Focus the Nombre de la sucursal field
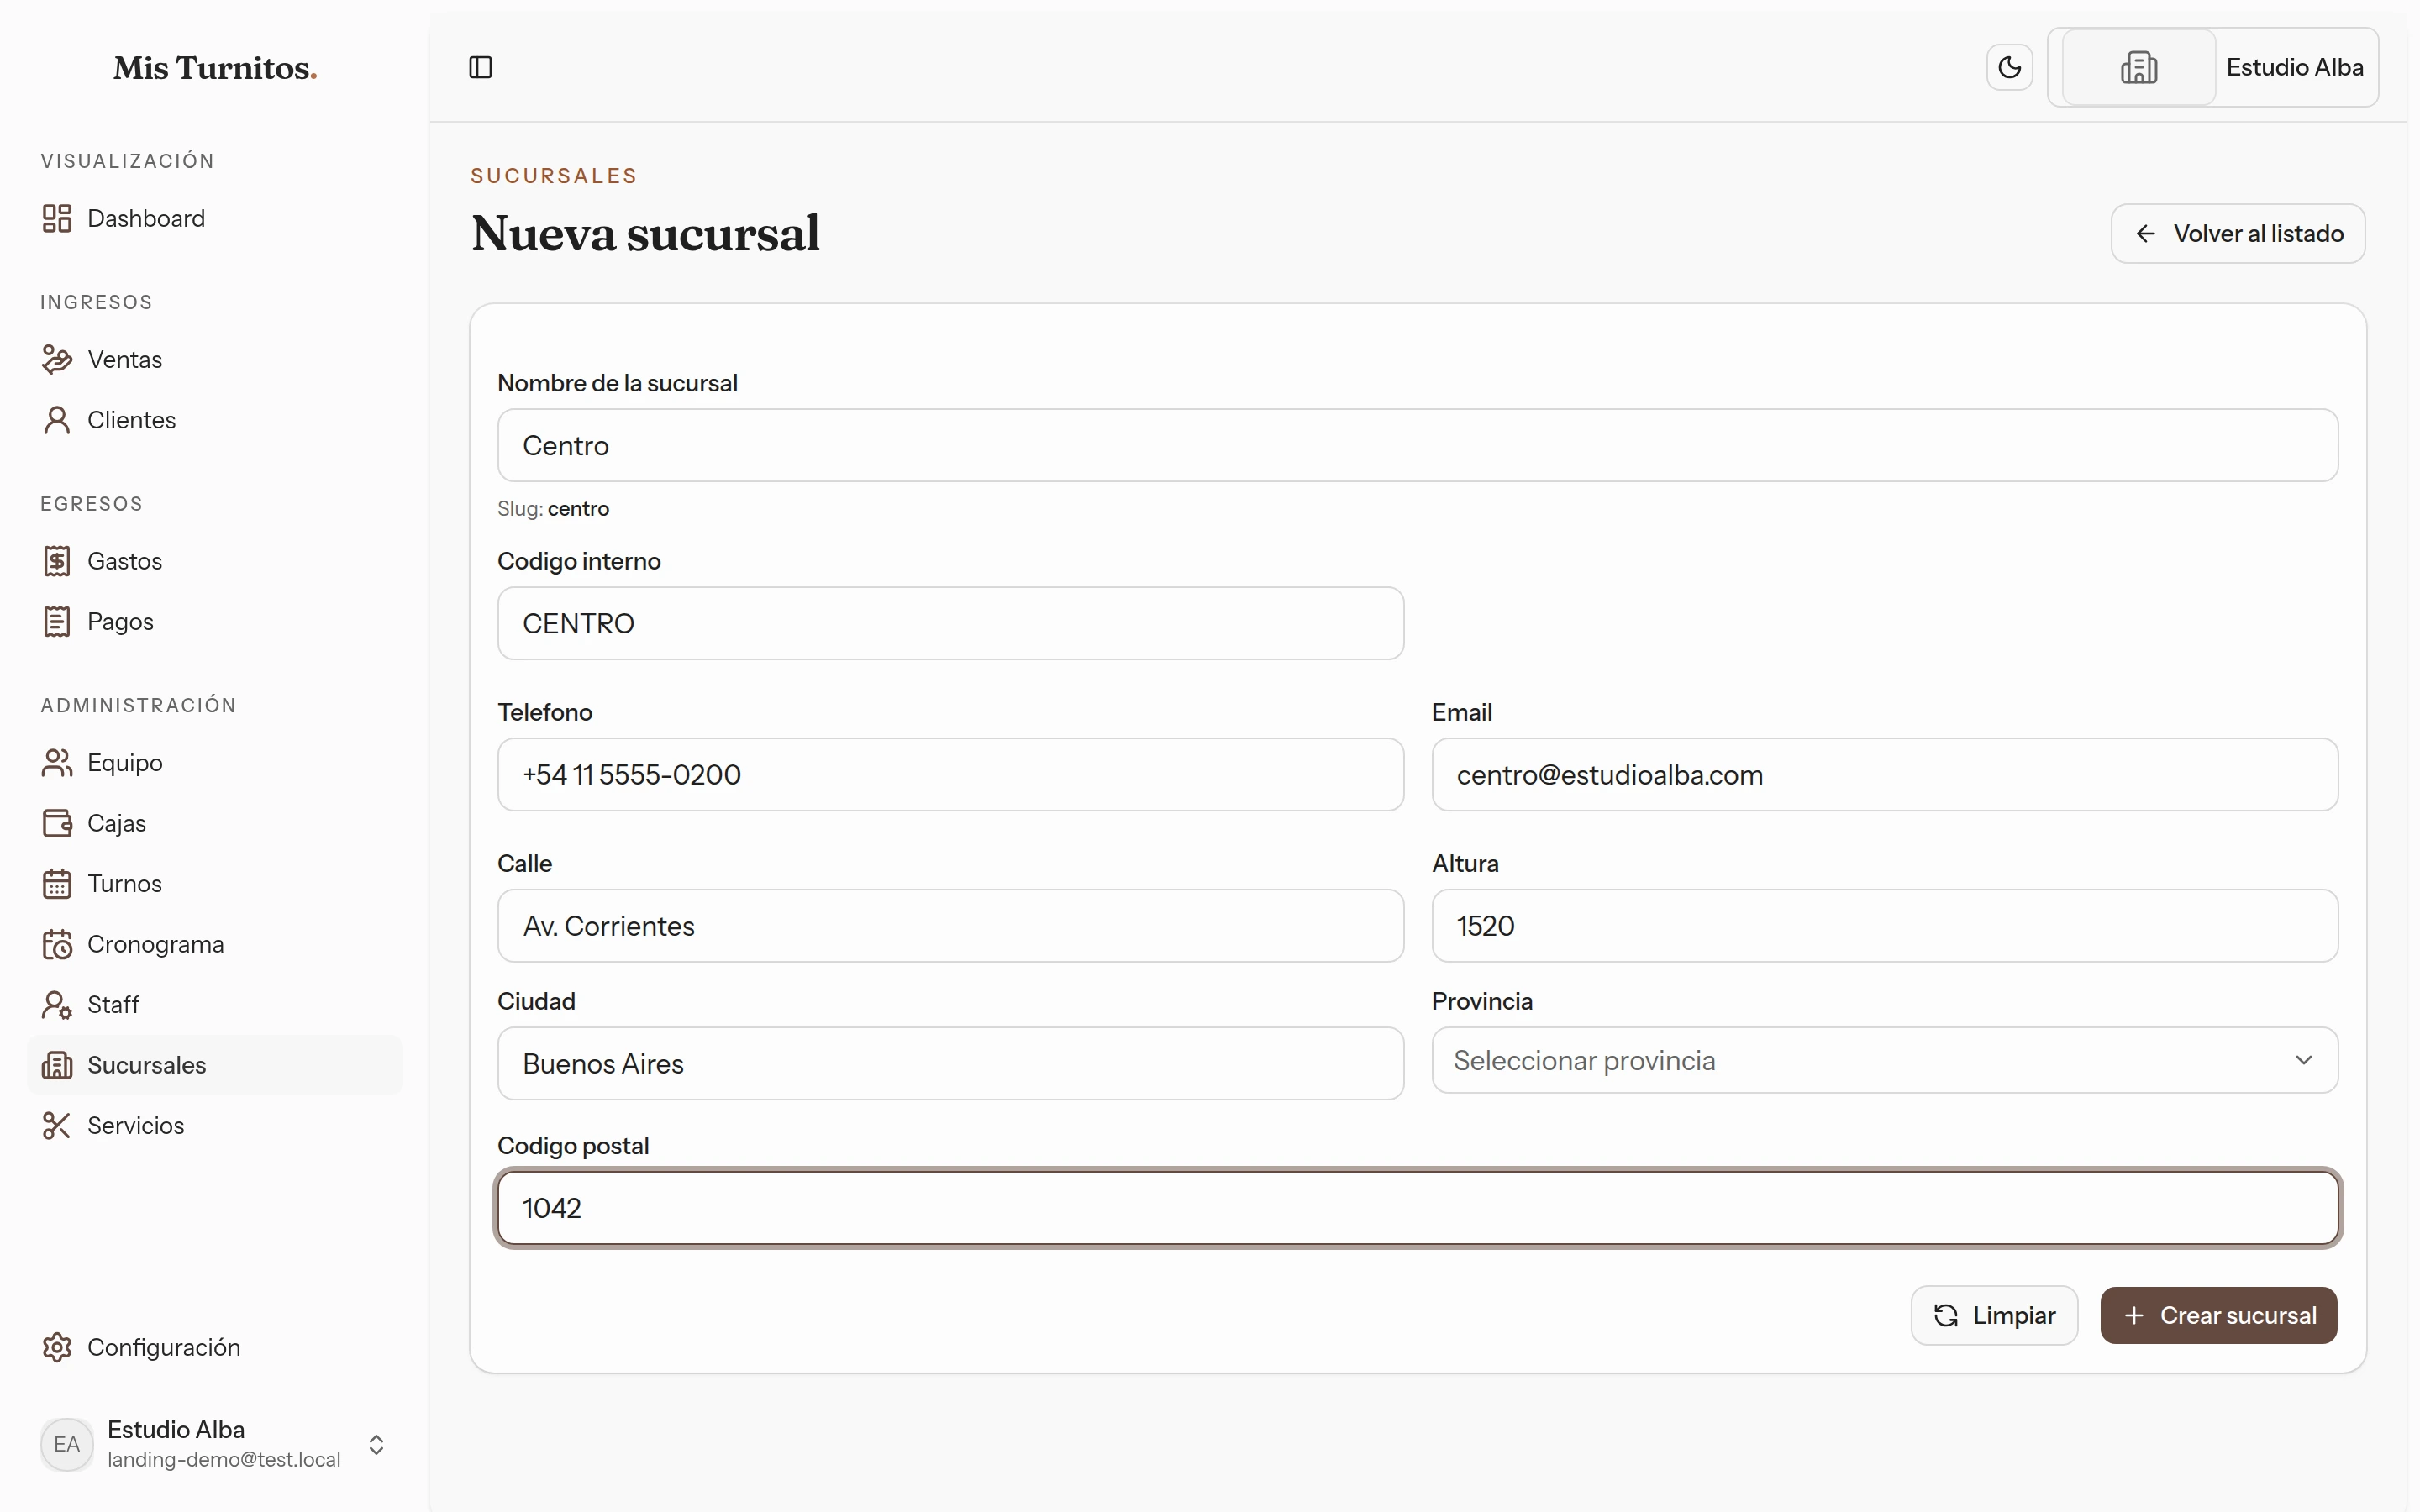The height and width of the screenshot is (1512, 2420). coord(1417,445)
